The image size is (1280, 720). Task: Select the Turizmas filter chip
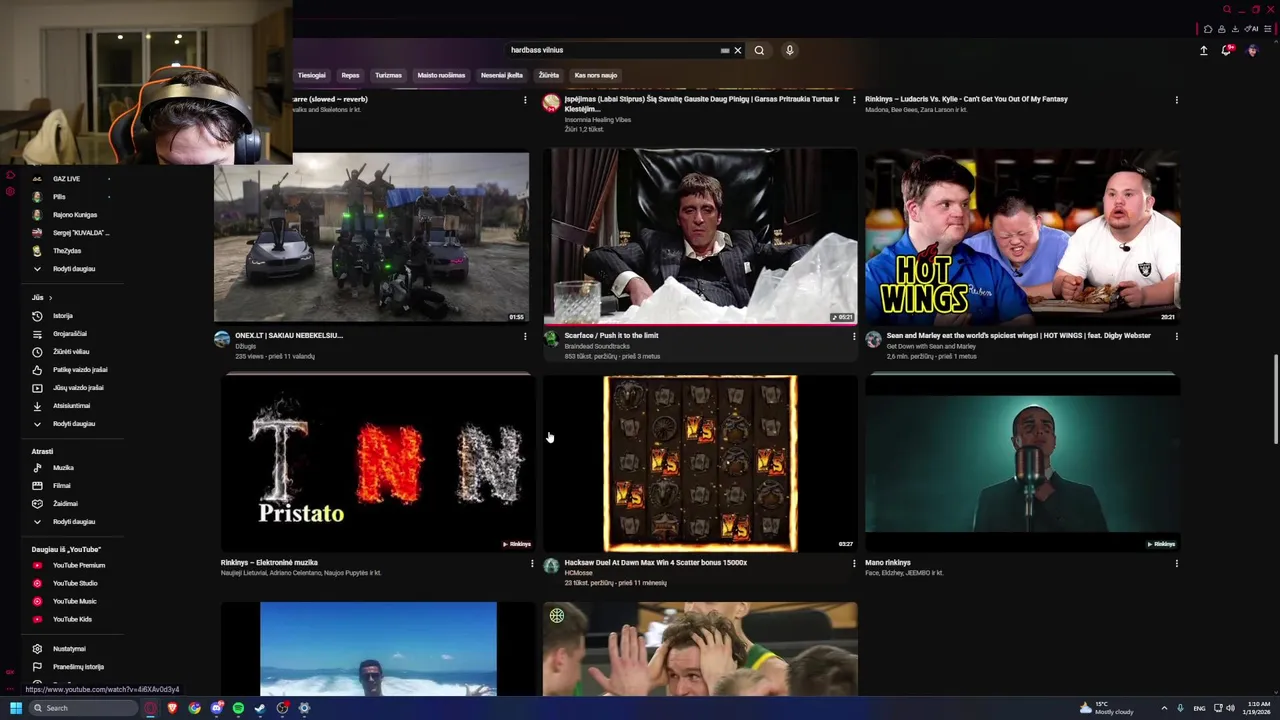[388, 75]
